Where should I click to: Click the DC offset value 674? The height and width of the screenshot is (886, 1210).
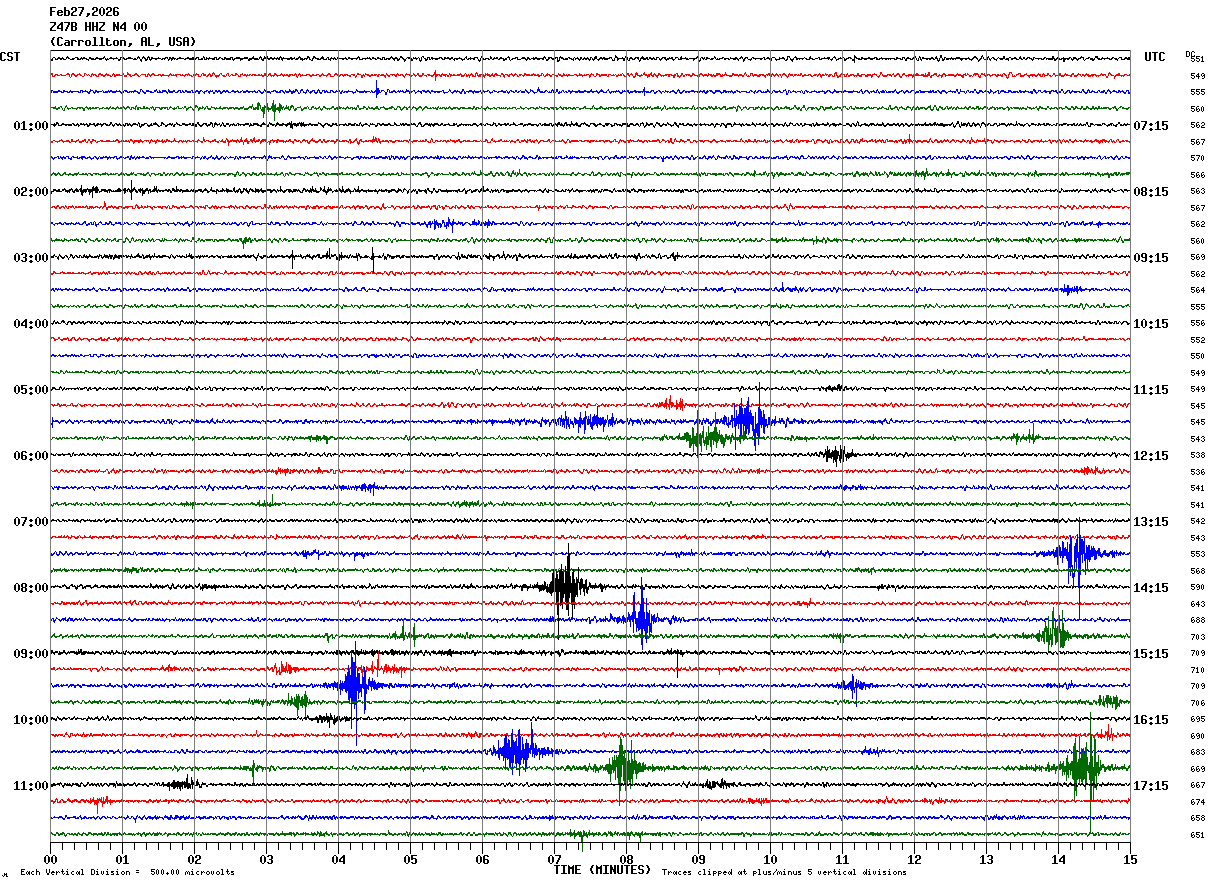(x=1197, y=802)
